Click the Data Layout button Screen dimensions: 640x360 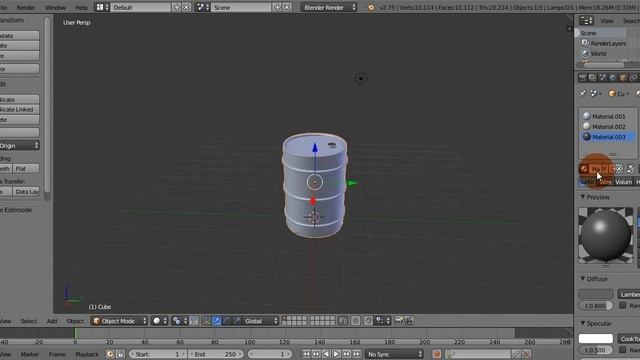pos(26,191)
